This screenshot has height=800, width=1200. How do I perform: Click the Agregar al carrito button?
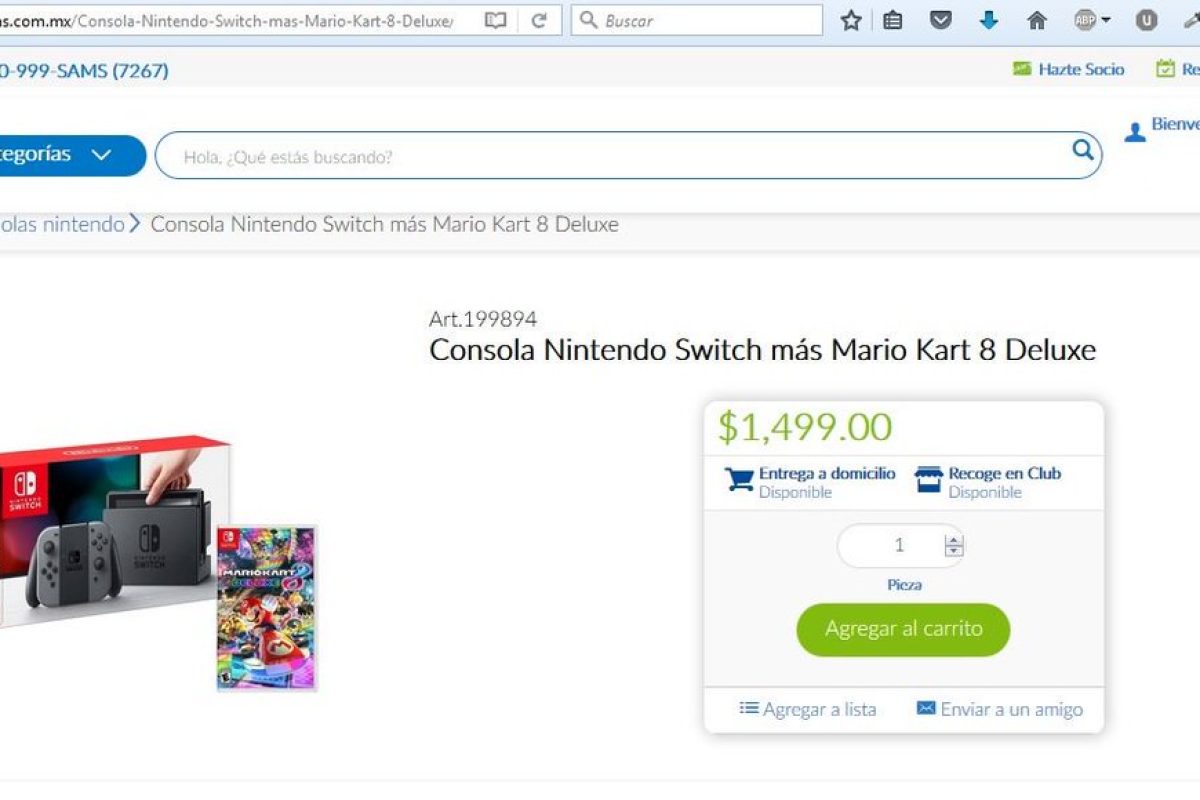[x=903, y=629]
